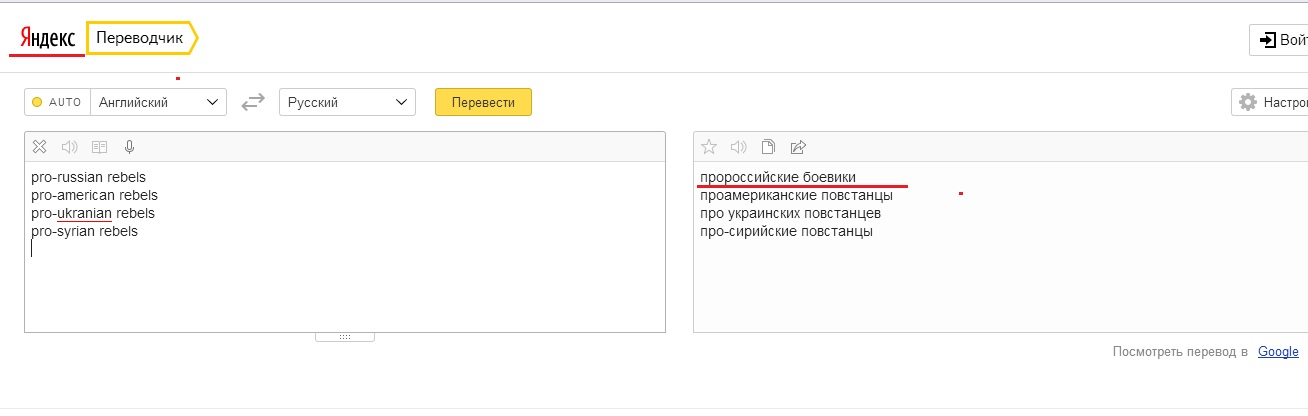The image size is (1308, 416).
Task: Swap source and target languages
Action: (253, 102)
